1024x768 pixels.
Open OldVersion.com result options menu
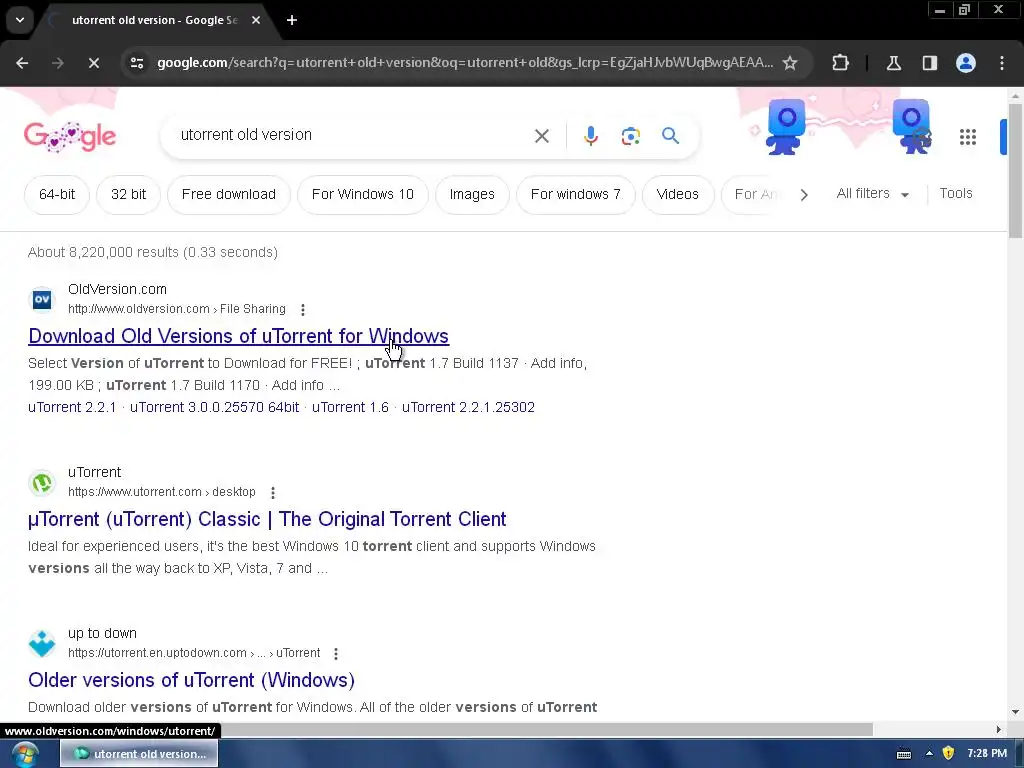[x=302, y=310]
